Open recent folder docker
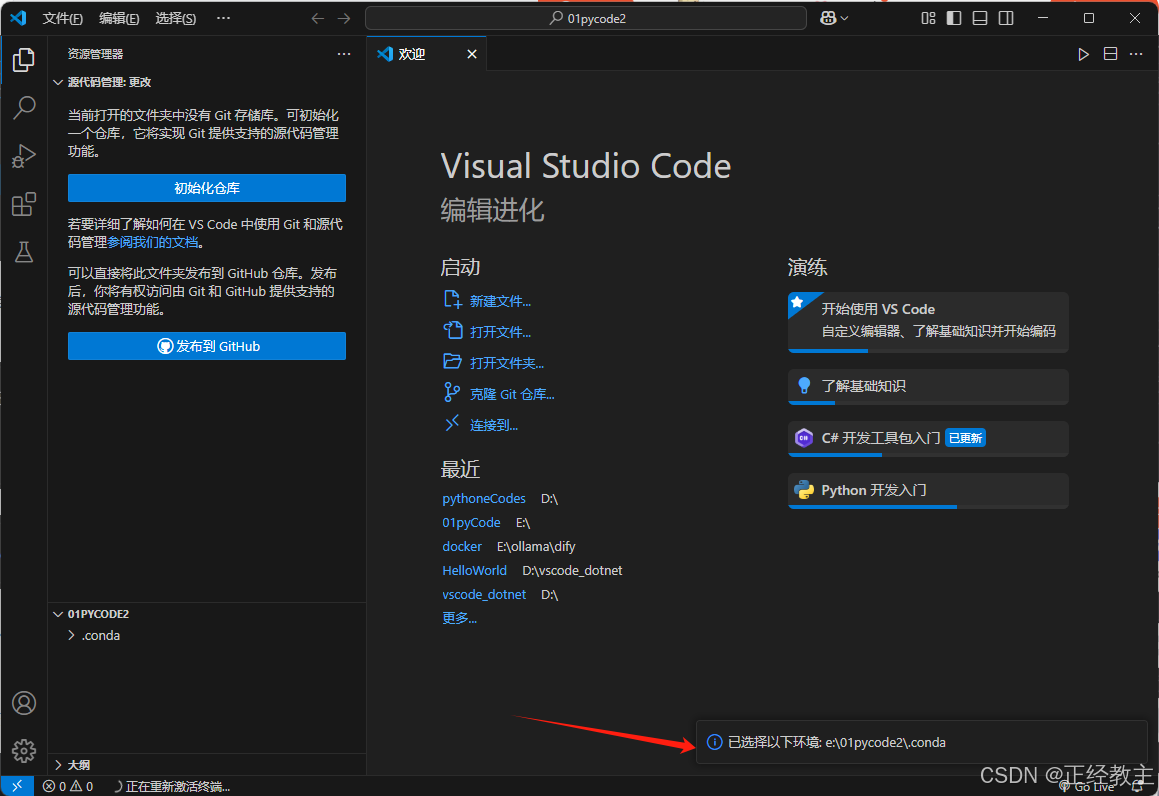The height and width of the screenshot is (796, 1159). (x=462, y=546)
